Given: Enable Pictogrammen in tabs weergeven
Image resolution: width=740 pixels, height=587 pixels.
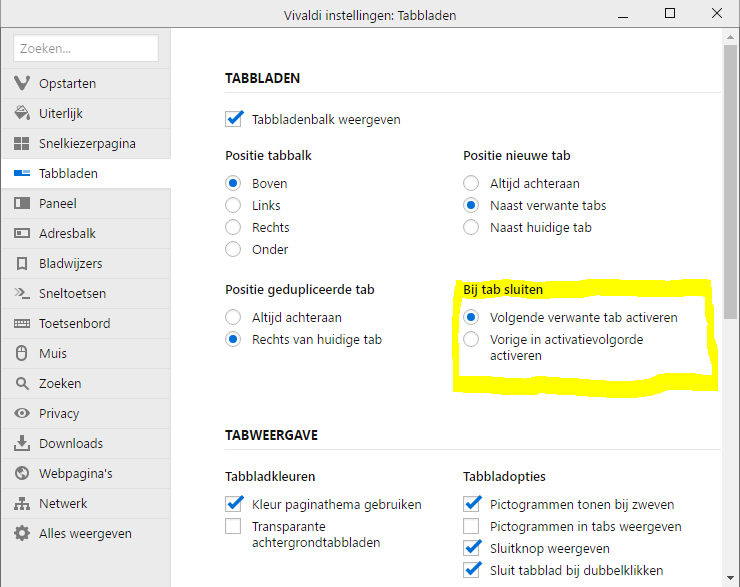Looking at the screenshot, I should coord(471,526).
